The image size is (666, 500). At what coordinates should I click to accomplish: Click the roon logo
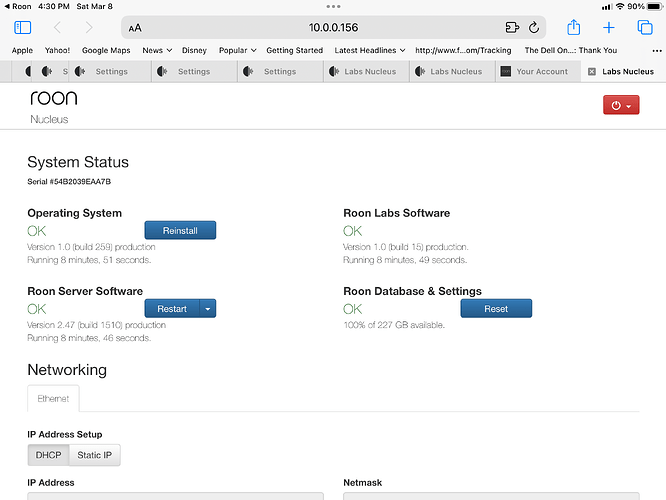pyautogui.click(x=54, y=98)
